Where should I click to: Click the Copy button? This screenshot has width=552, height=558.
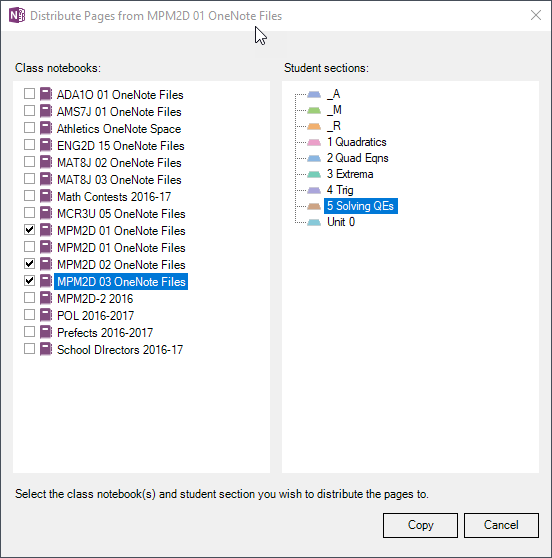[x=420, y=525]
